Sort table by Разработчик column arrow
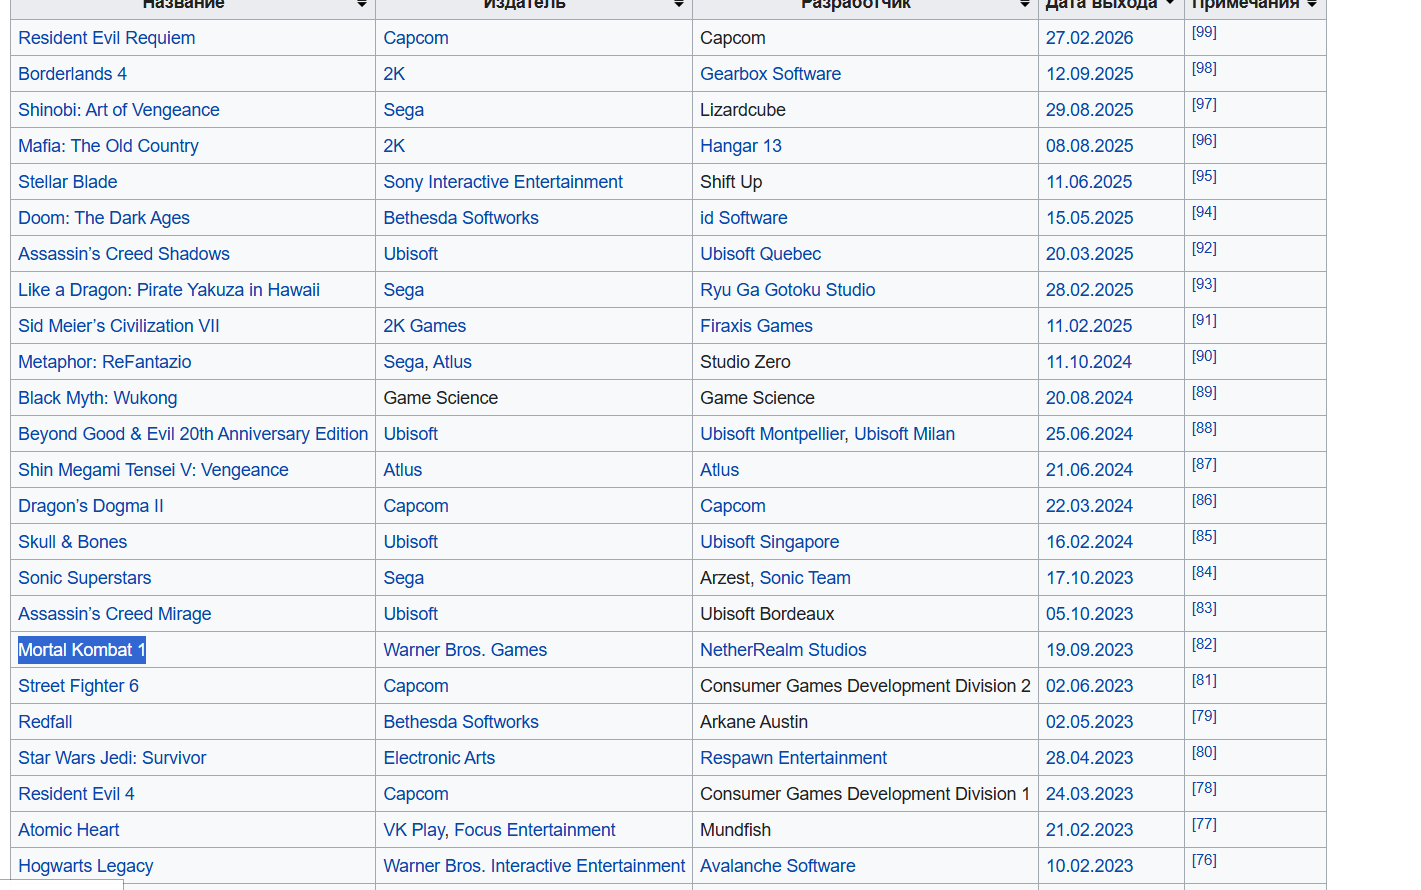1421x890 pixels. (1024, 5)
